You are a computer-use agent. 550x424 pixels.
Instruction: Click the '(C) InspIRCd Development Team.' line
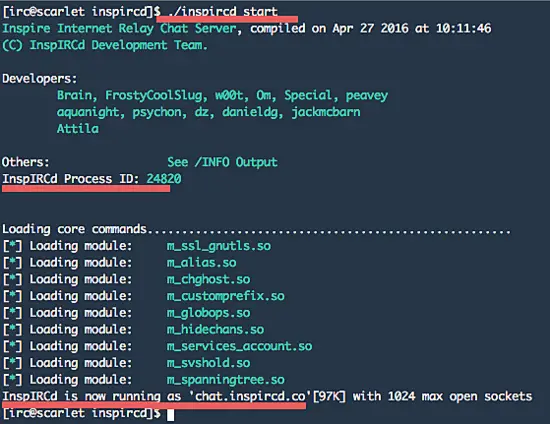(105, 45)
